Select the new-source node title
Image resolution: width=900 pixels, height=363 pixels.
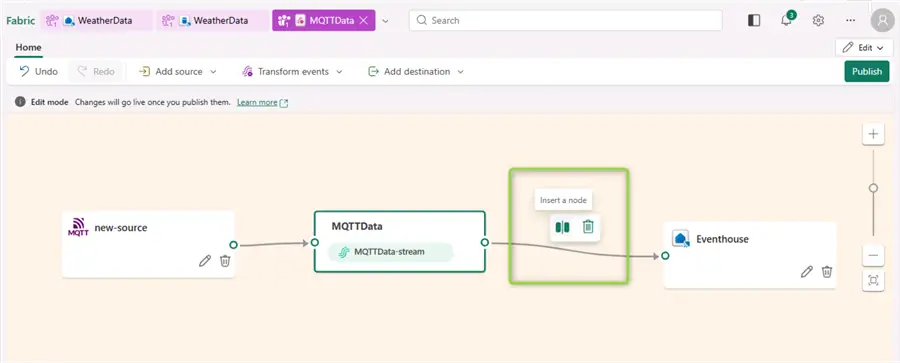(121, 228)
